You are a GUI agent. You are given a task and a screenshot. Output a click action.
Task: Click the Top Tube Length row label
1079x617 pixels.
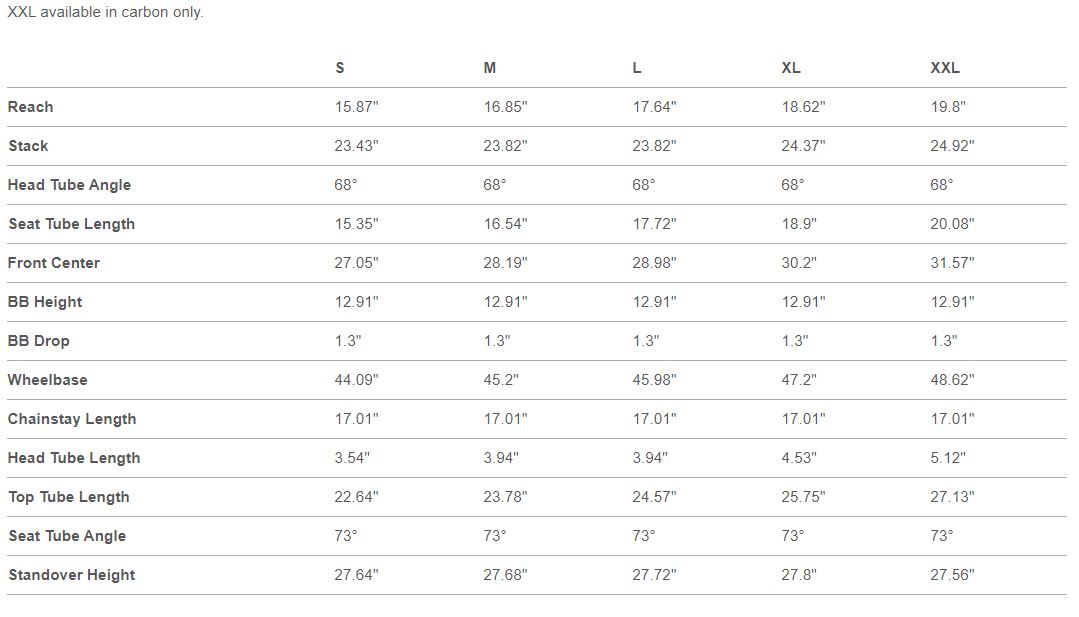click(x=69, y=497)
